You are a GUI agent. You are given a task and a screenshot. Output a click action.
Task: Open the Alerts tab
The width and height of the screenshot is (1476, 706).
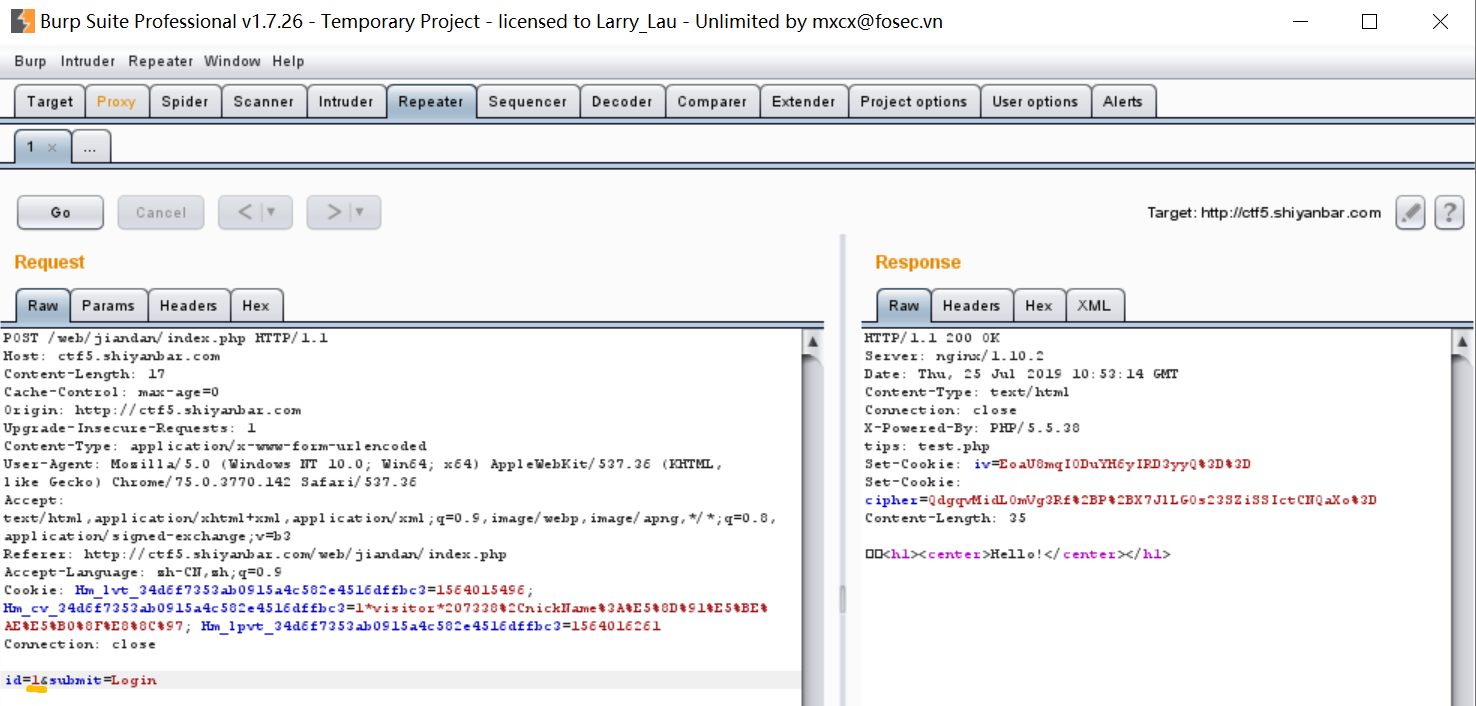click(x=1123, y=102)
